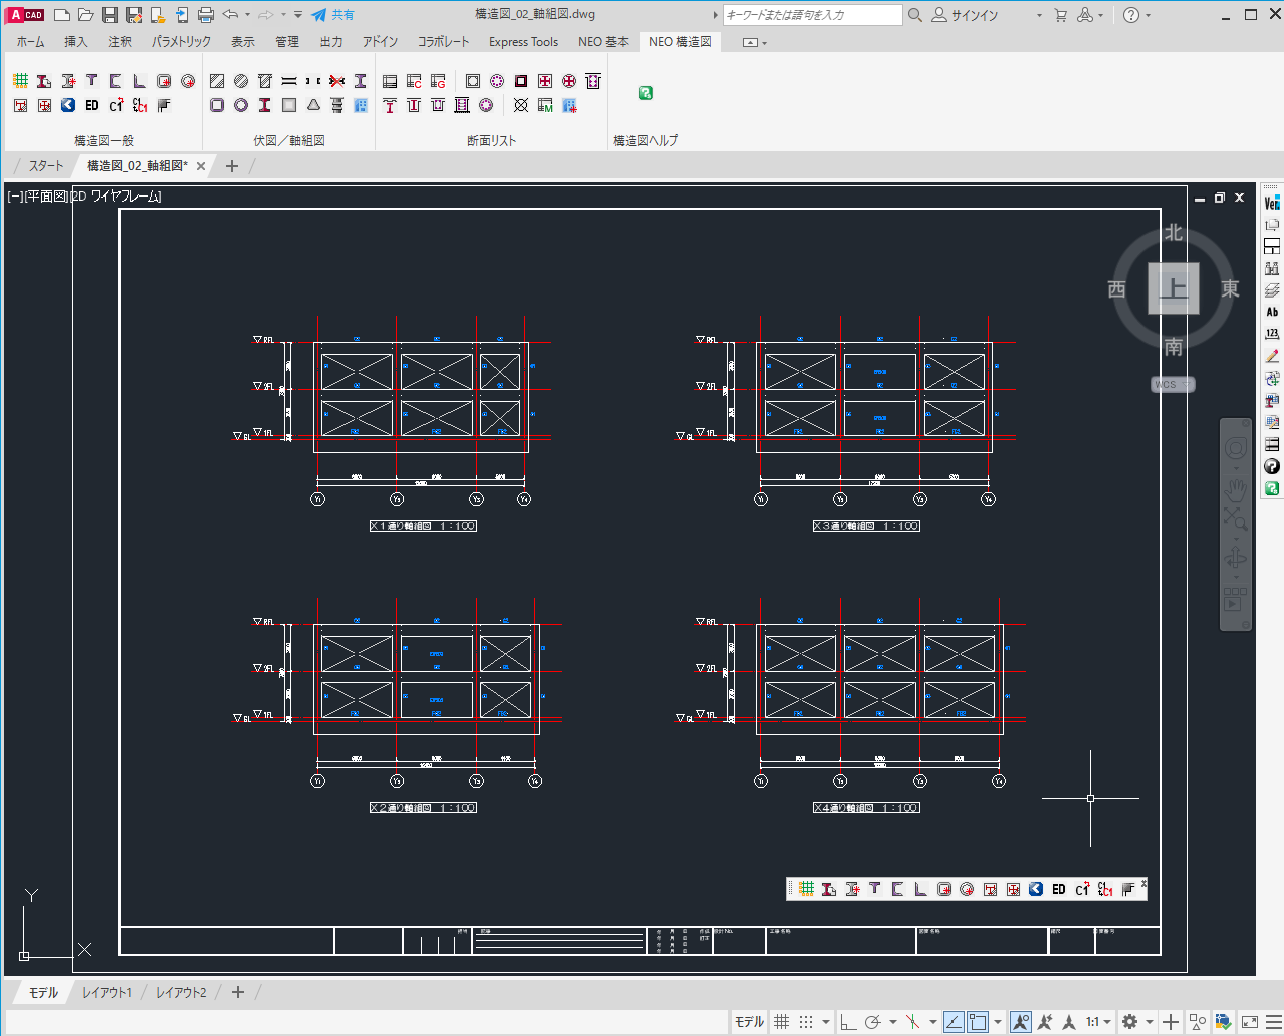
Task: Toggle ortho mode in the status bar
Action: tap(847, 1021)
